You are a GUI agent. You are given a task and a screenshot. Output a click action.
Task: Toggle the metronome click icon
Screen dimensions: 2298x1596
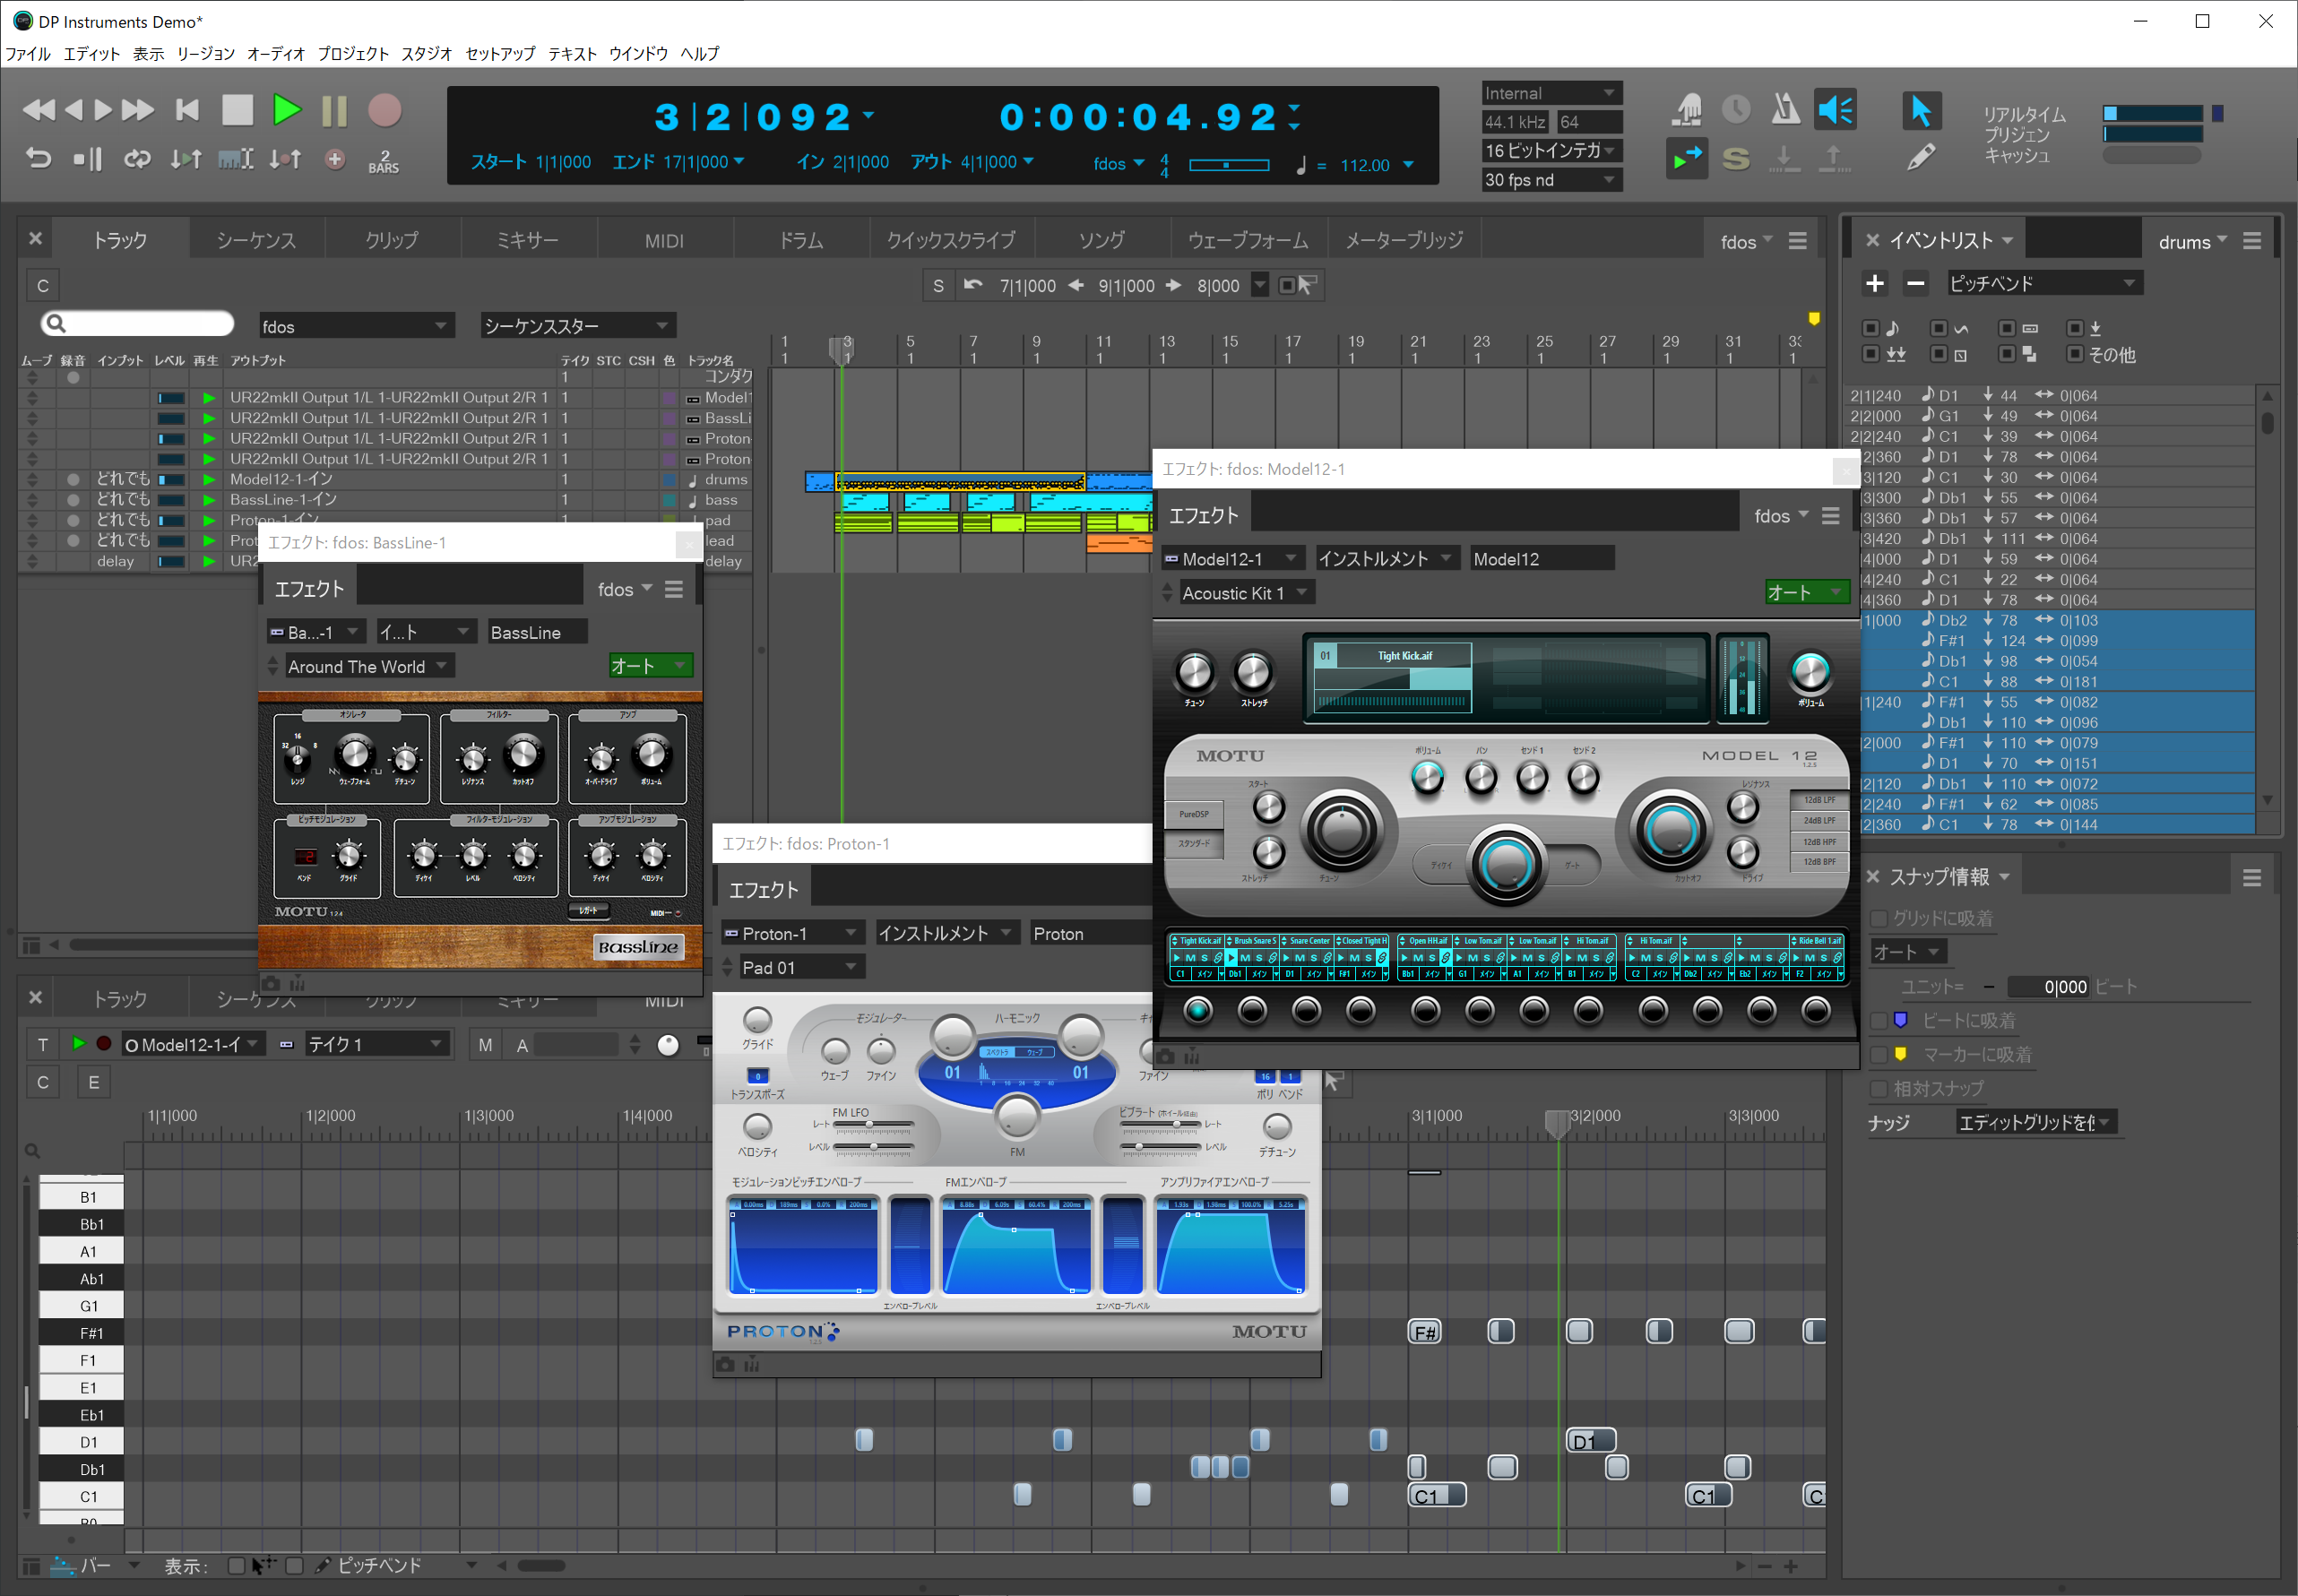coord(1785,109)
